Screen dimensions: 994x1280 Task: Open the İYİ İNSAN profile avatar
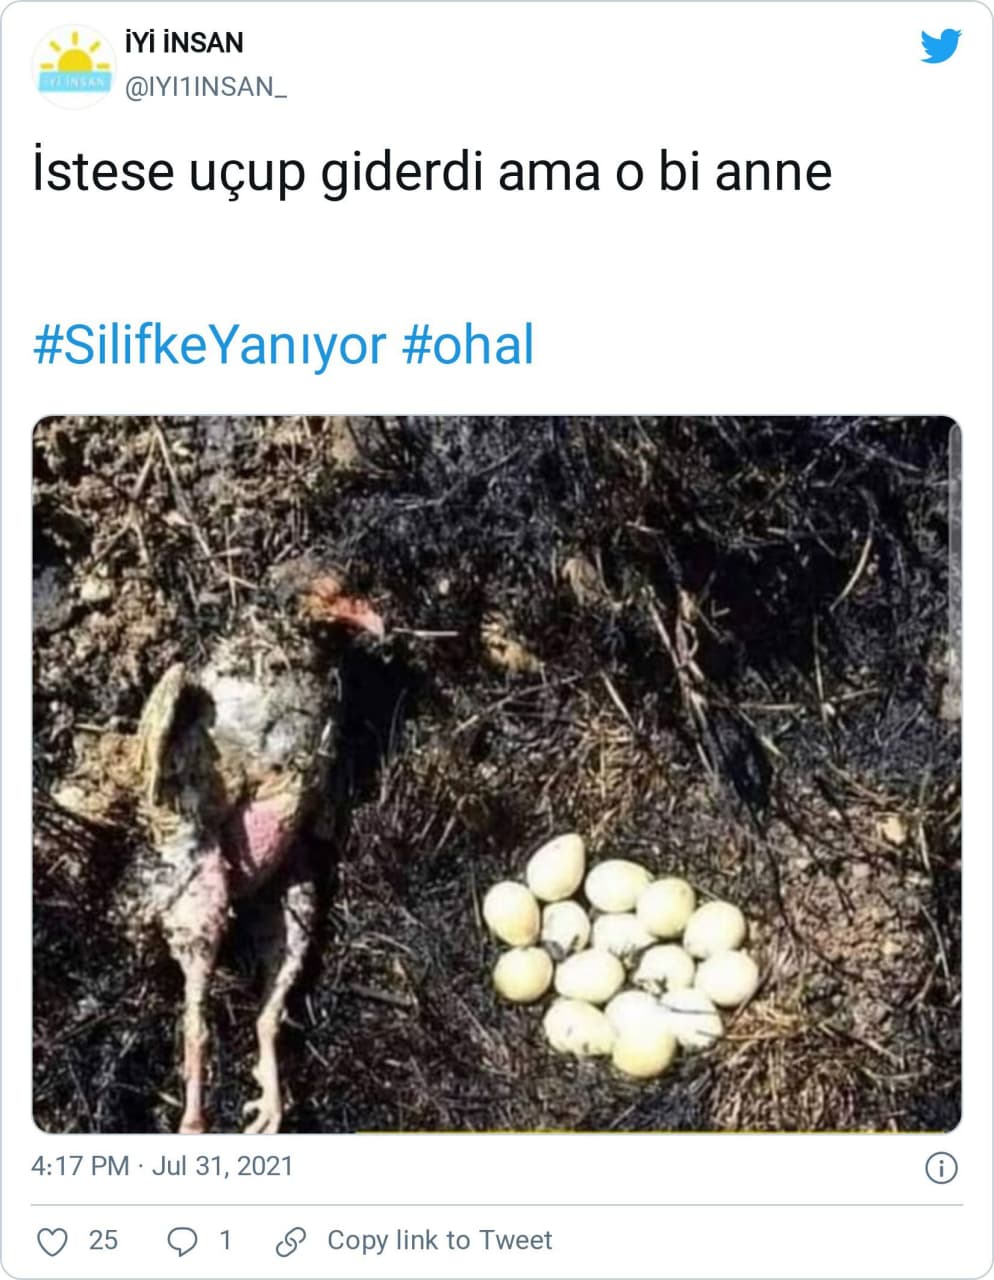click(74, 66)
